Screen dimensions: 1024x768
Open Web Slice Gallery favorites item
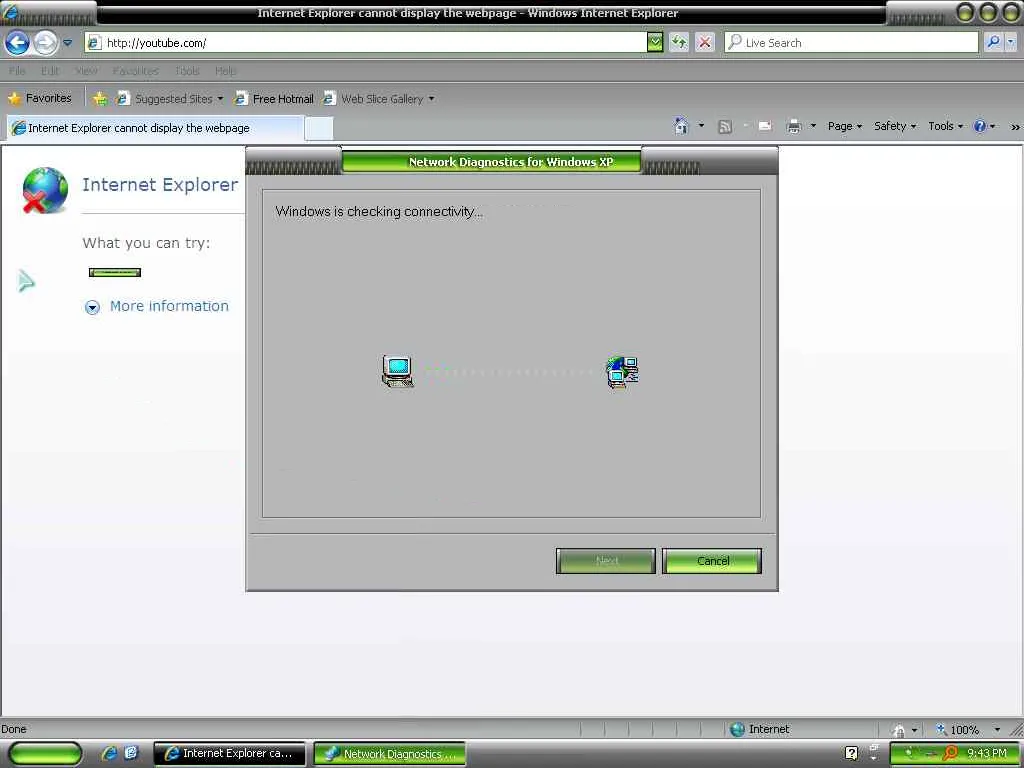(379, 99)
